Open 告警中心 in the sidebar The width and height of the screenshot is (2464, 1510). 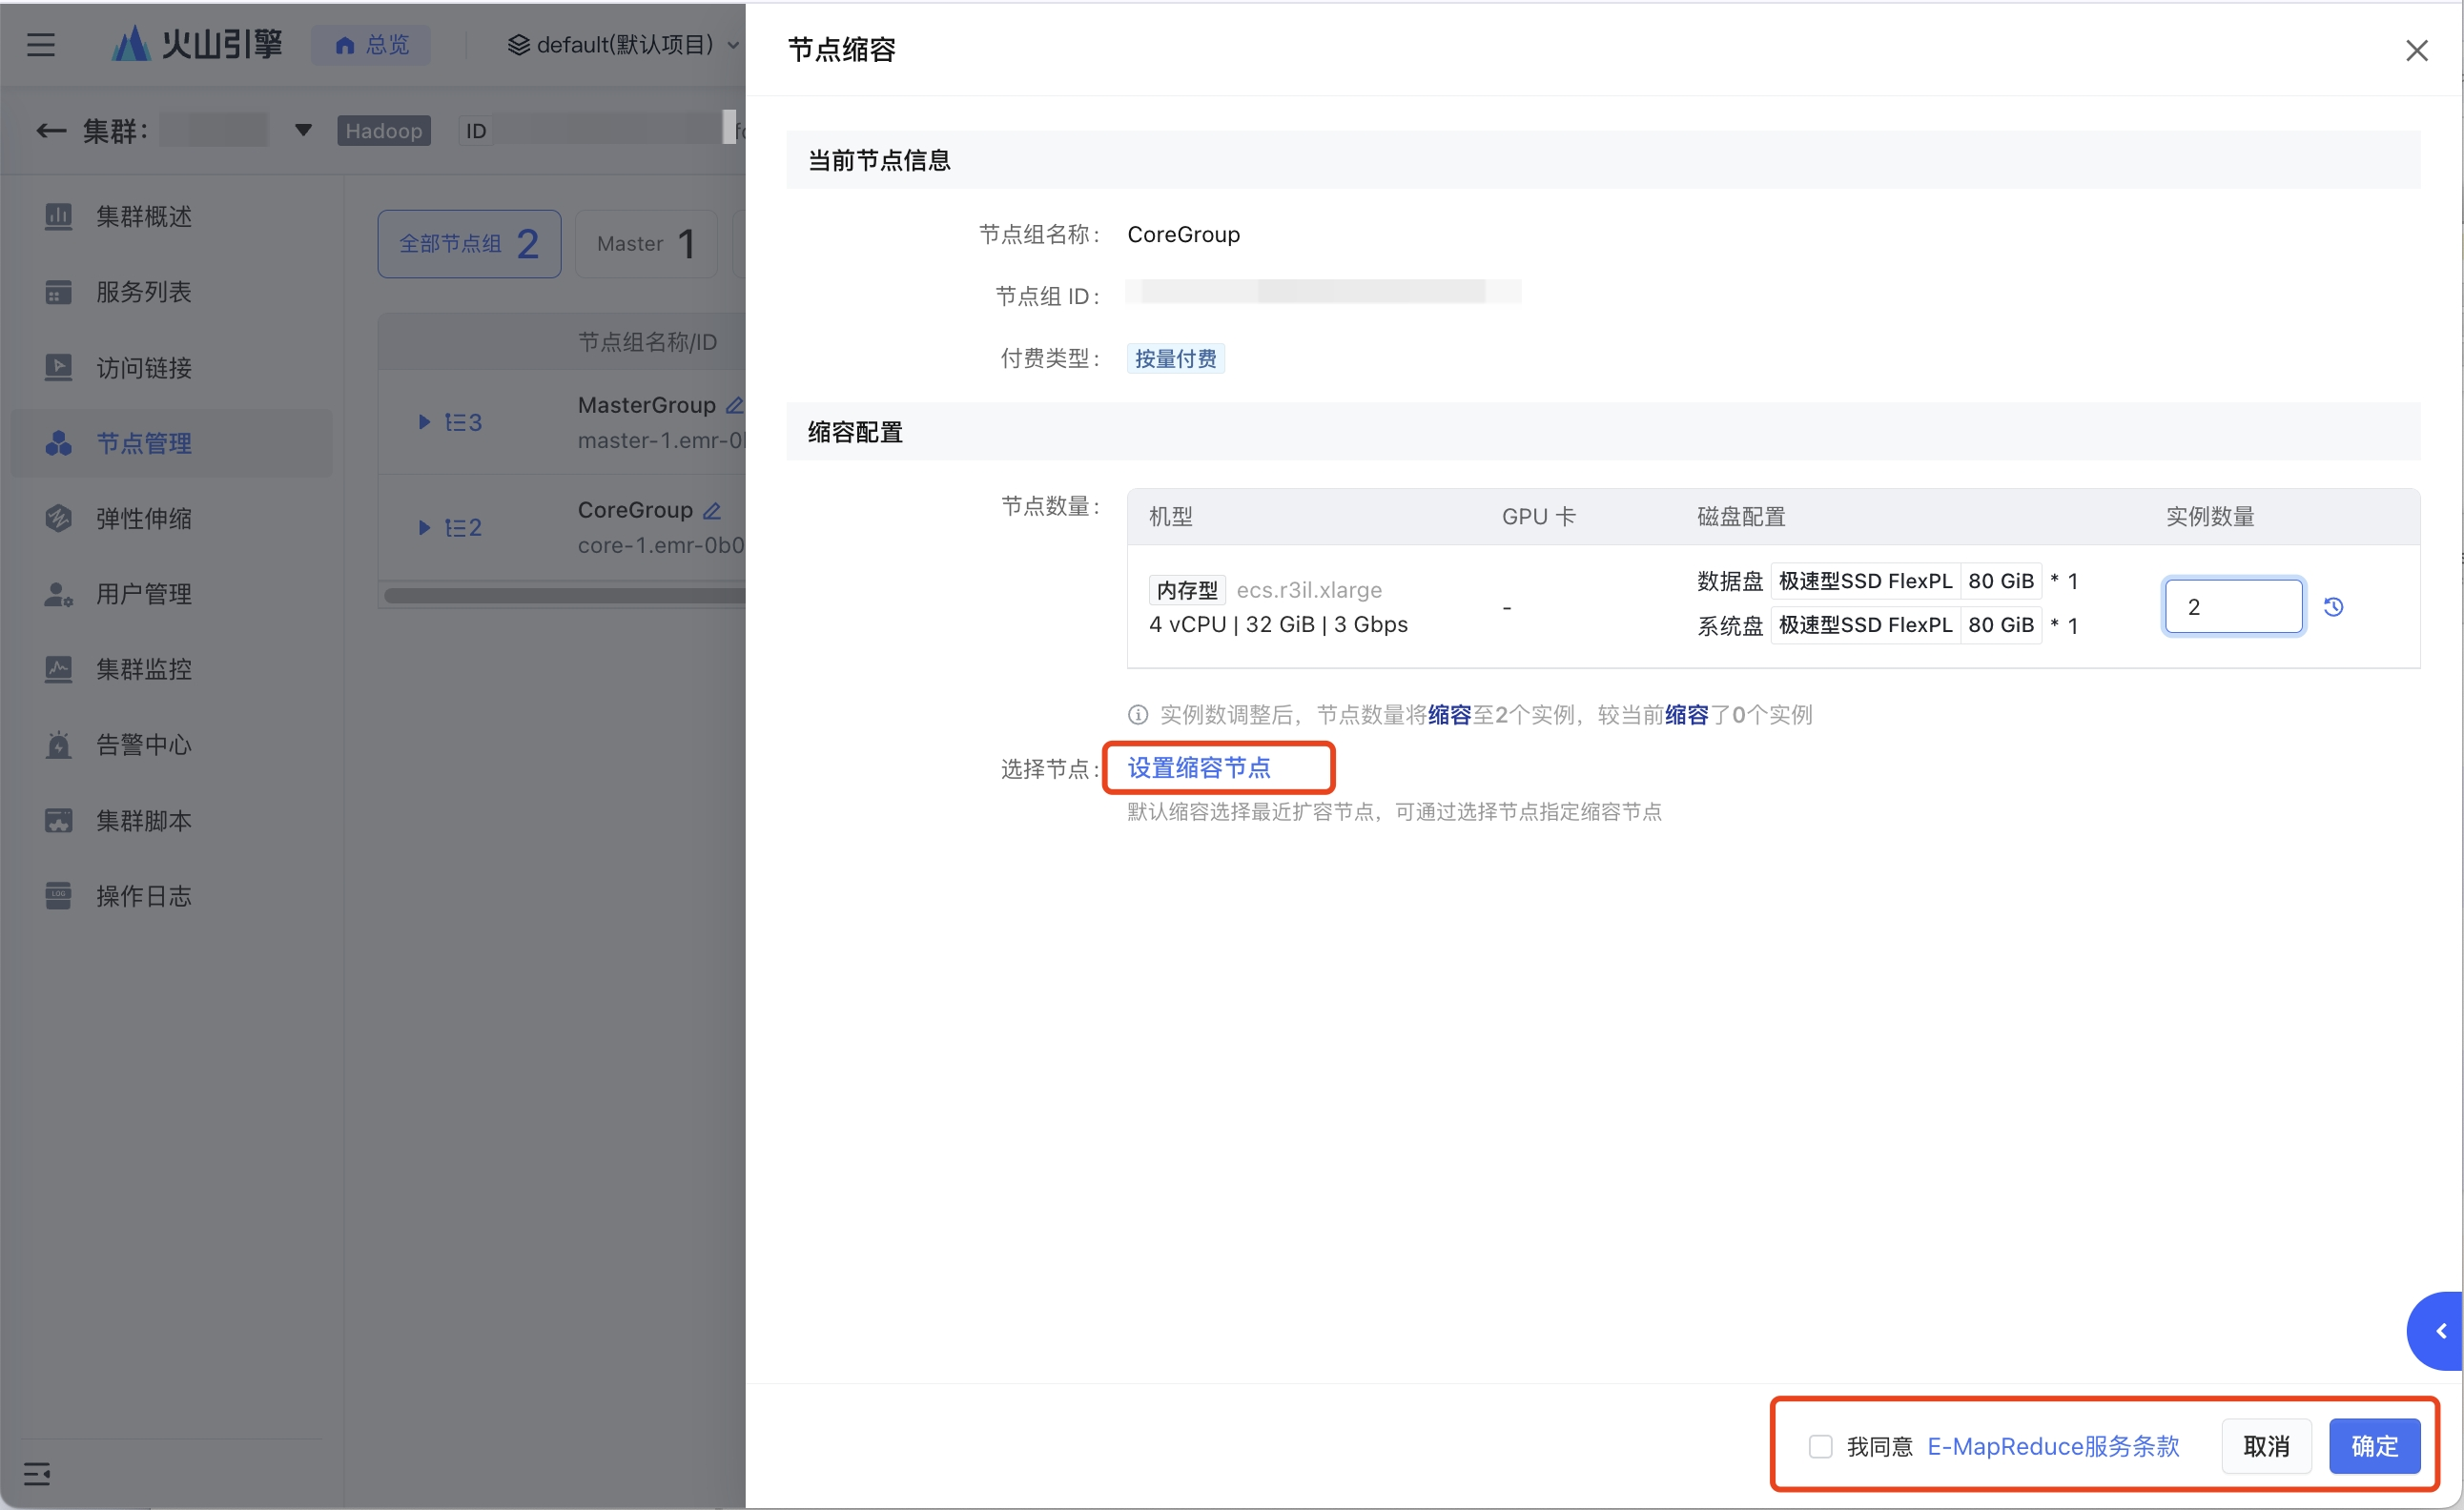143,744
